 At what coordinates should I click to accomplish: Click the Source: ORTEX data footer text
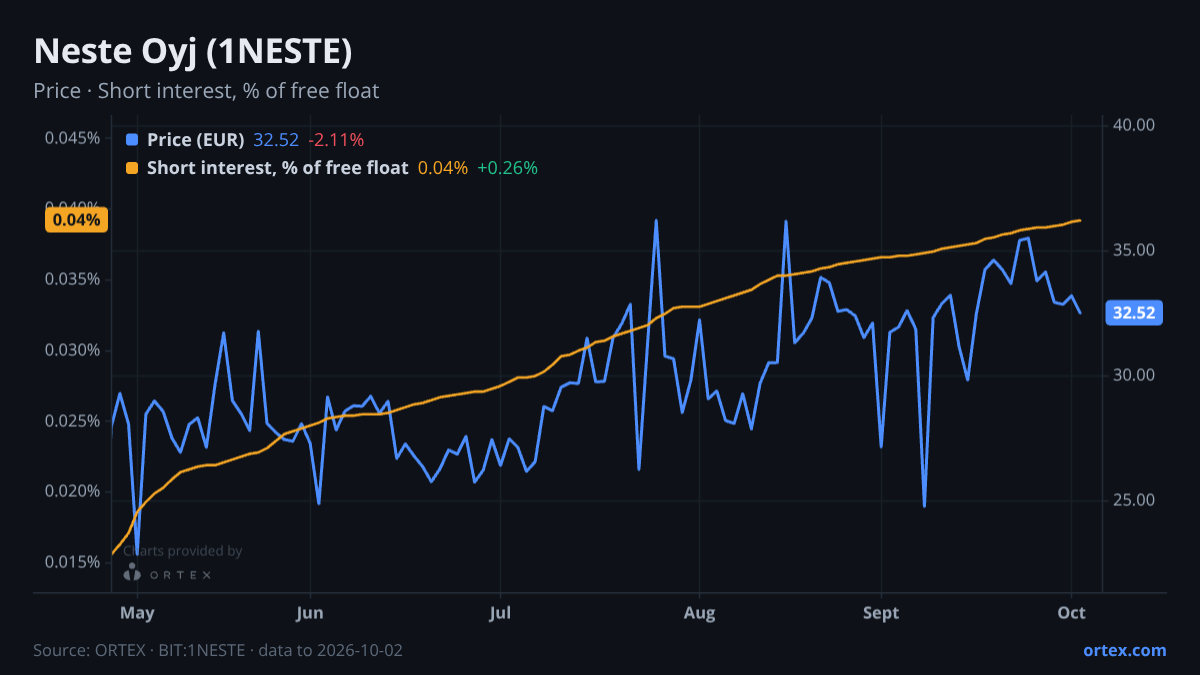pyautogui.click(x=218, y=650)
